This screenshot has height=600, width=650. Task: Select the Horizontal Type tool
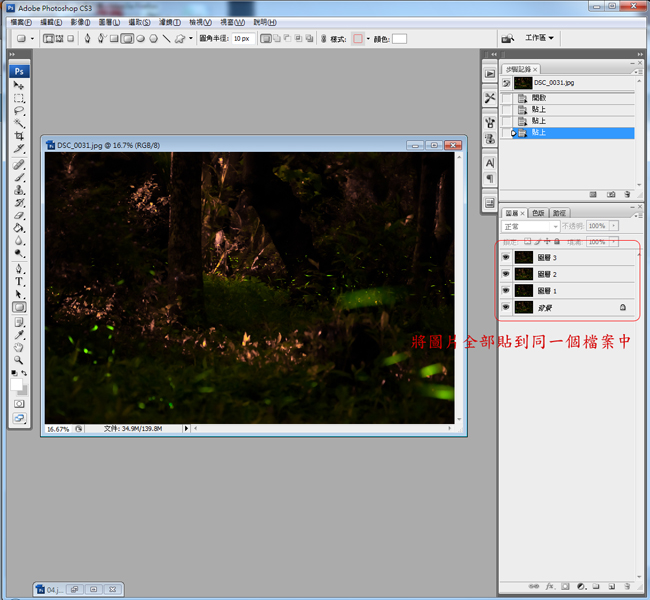click(19, 282)
